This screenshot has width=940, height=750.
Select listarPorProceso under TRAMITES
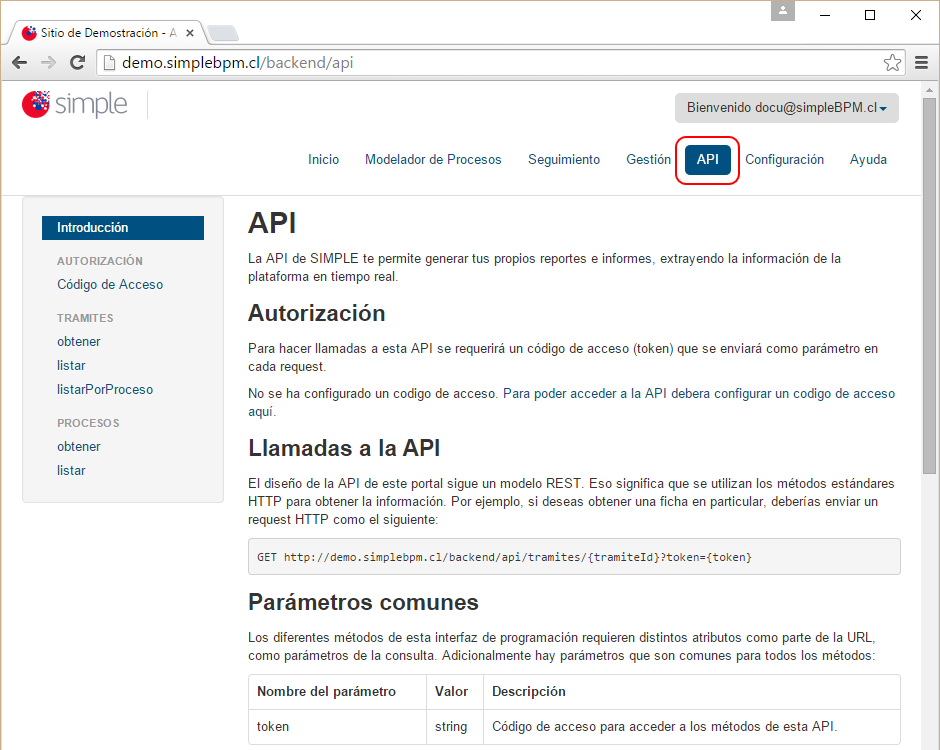(105, 389)
